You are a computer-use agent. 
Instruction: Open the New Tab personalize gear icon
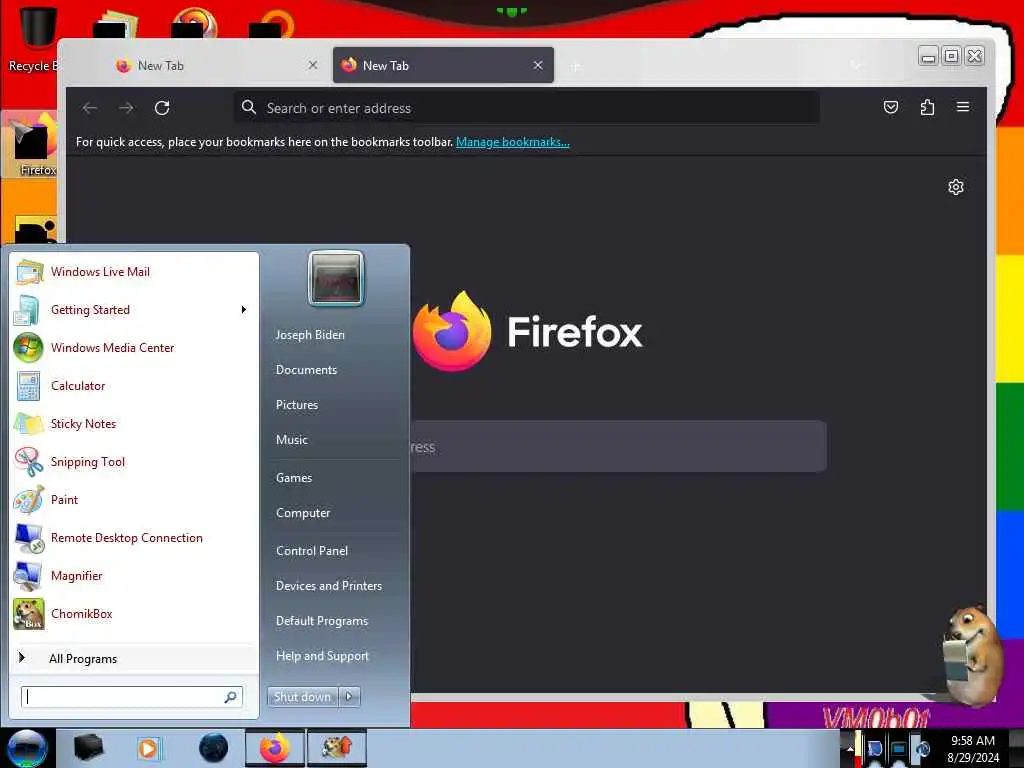(x=955, y=187)
